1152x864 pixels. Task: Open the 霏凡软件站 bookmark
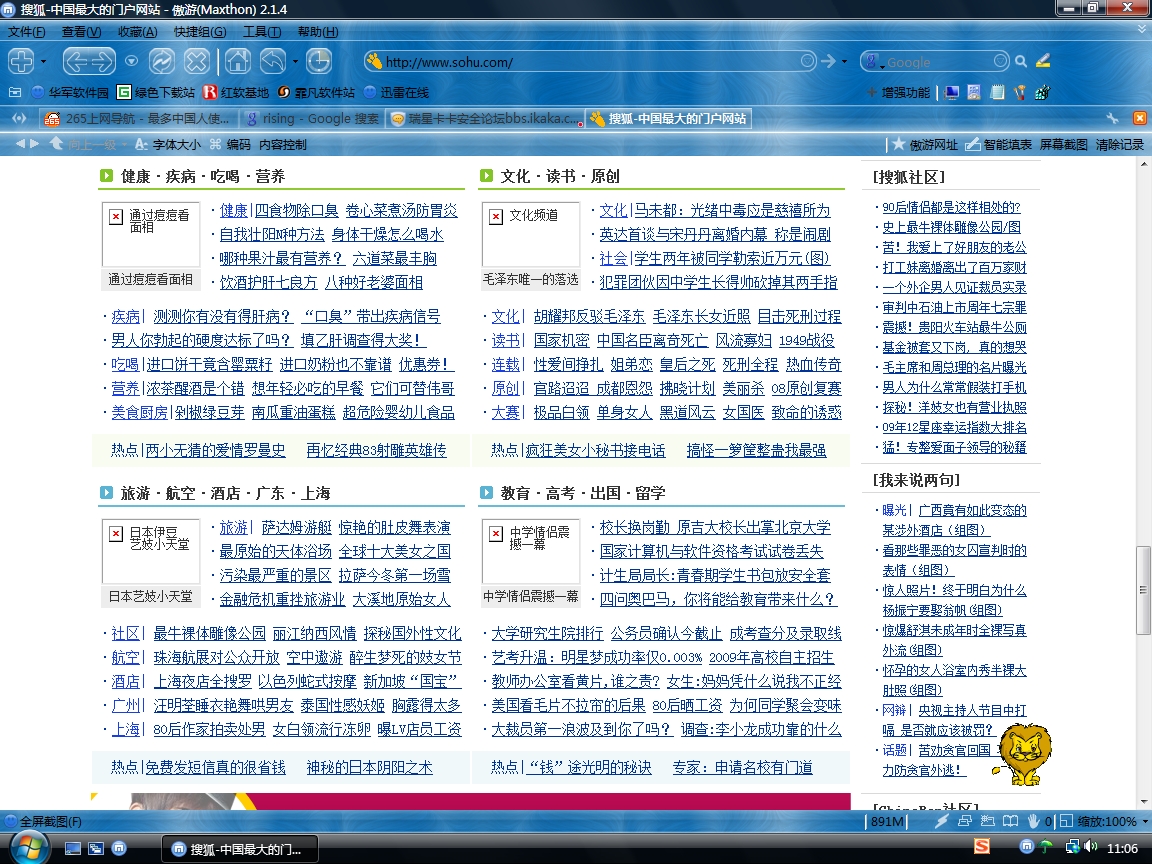point(317,93)
